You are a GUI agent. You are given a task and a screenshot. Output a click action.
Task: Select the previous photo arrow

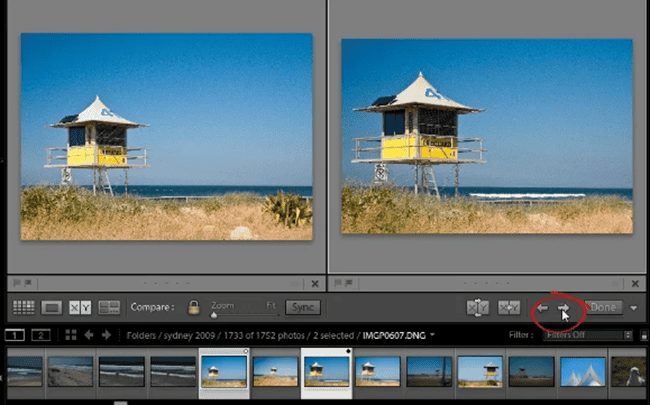pos(543,308)
